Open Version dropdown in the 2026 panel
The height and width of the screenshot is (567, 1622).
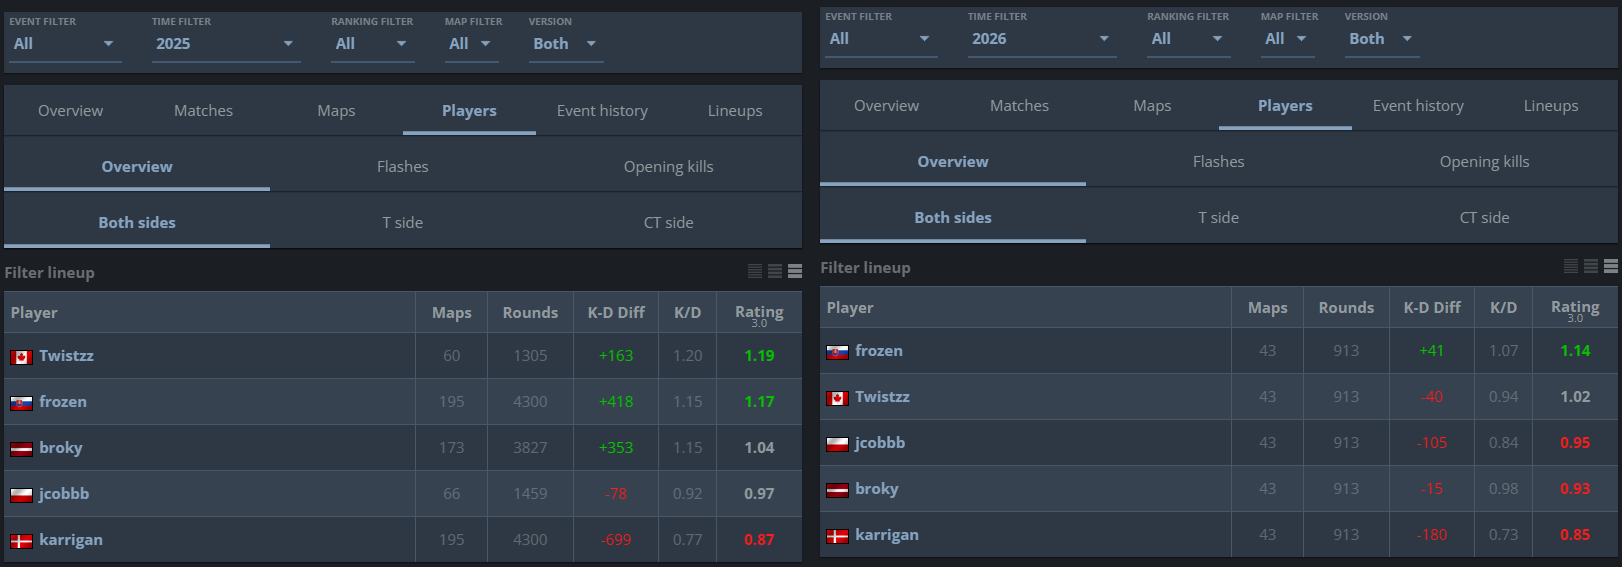(x=1382, y=39)
